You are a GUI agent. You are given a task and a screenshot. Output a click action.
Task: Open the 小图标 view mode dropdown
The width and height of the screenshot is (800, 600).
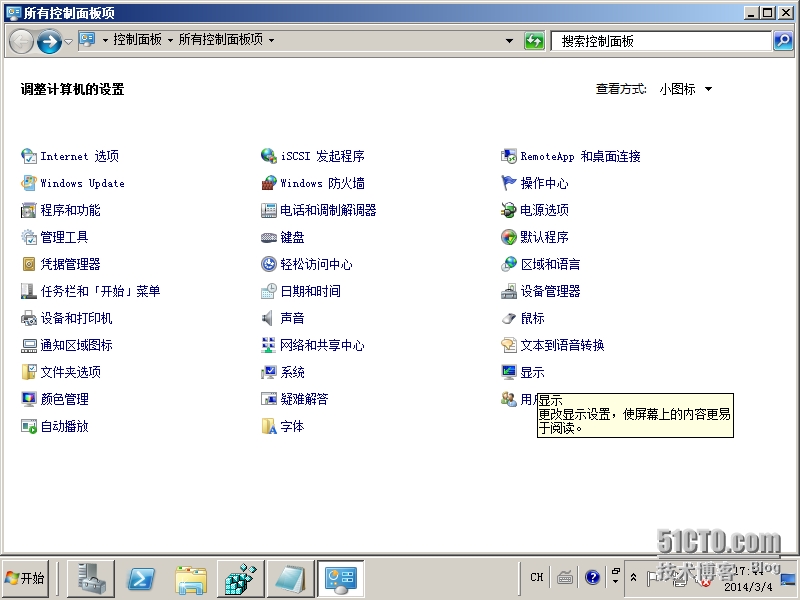pyautogui.click(x=686, y=89)
